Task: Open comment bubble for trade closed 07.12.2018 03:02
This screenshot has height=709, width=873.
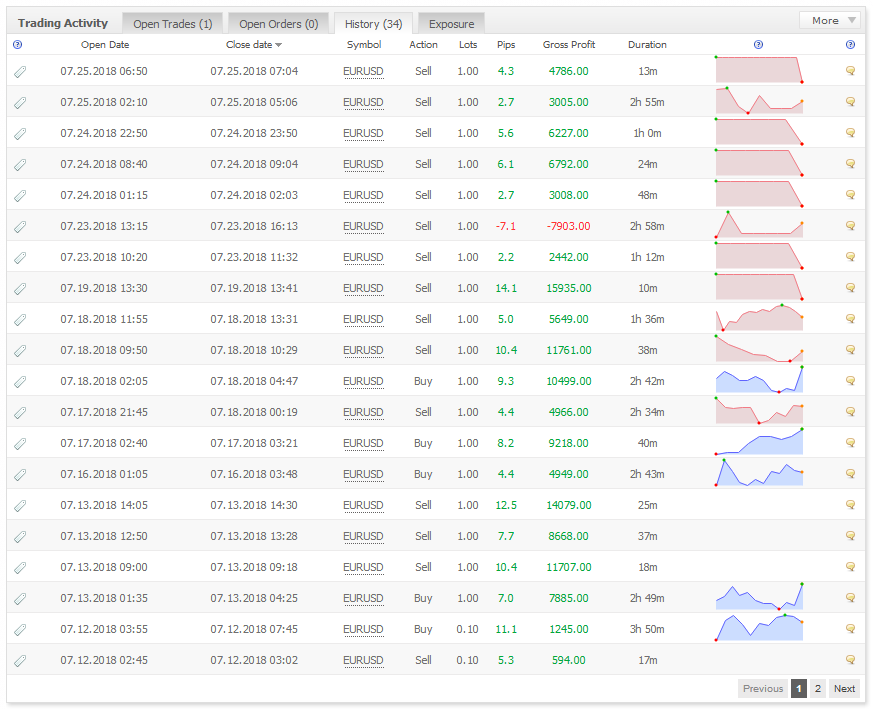Action: click(x=850, y=659)
